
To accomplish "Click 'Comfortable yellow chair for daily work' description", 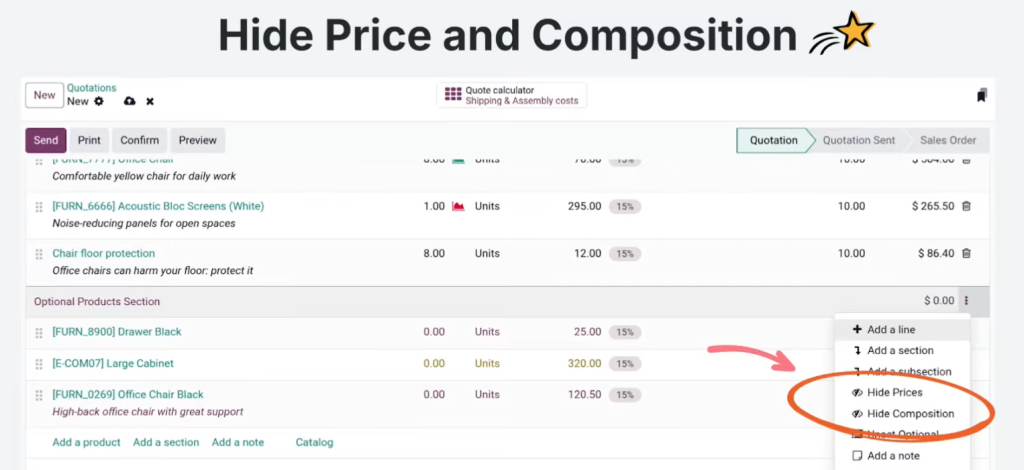I will [x=144, y=176].
